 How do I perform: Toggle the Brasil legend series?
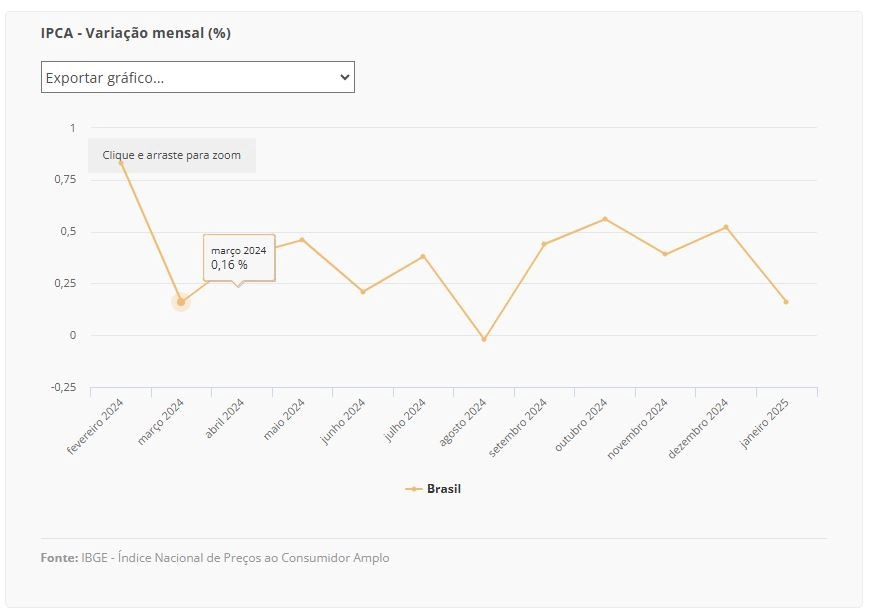[433, 489]
